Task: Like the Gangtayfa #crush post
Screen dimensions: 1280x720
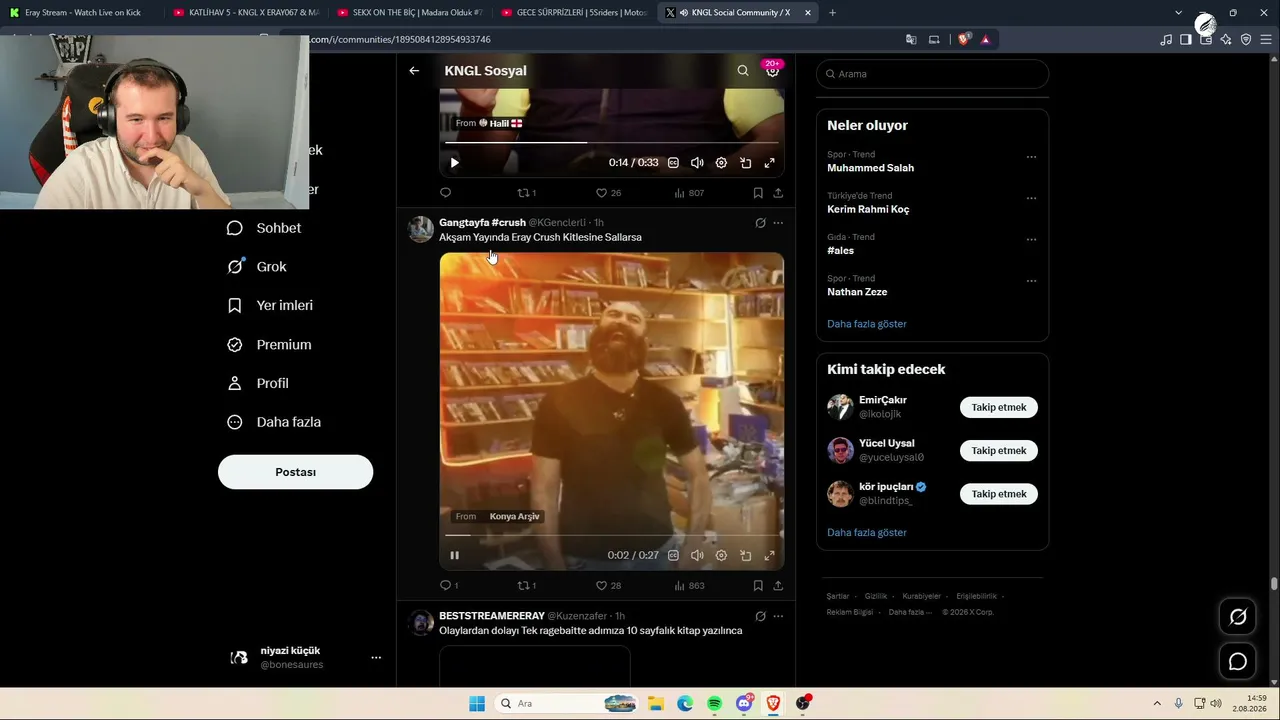Action: pos(608,586)
